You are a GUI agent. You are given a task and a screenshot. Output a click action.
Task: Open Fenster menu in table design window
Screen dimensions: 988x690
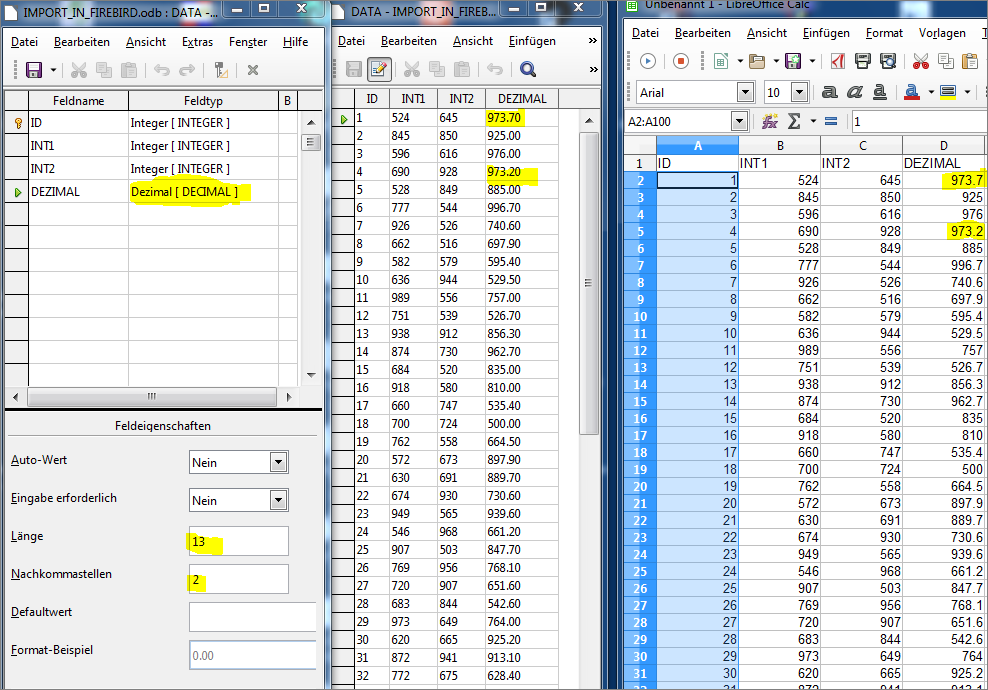pos(248,42)
